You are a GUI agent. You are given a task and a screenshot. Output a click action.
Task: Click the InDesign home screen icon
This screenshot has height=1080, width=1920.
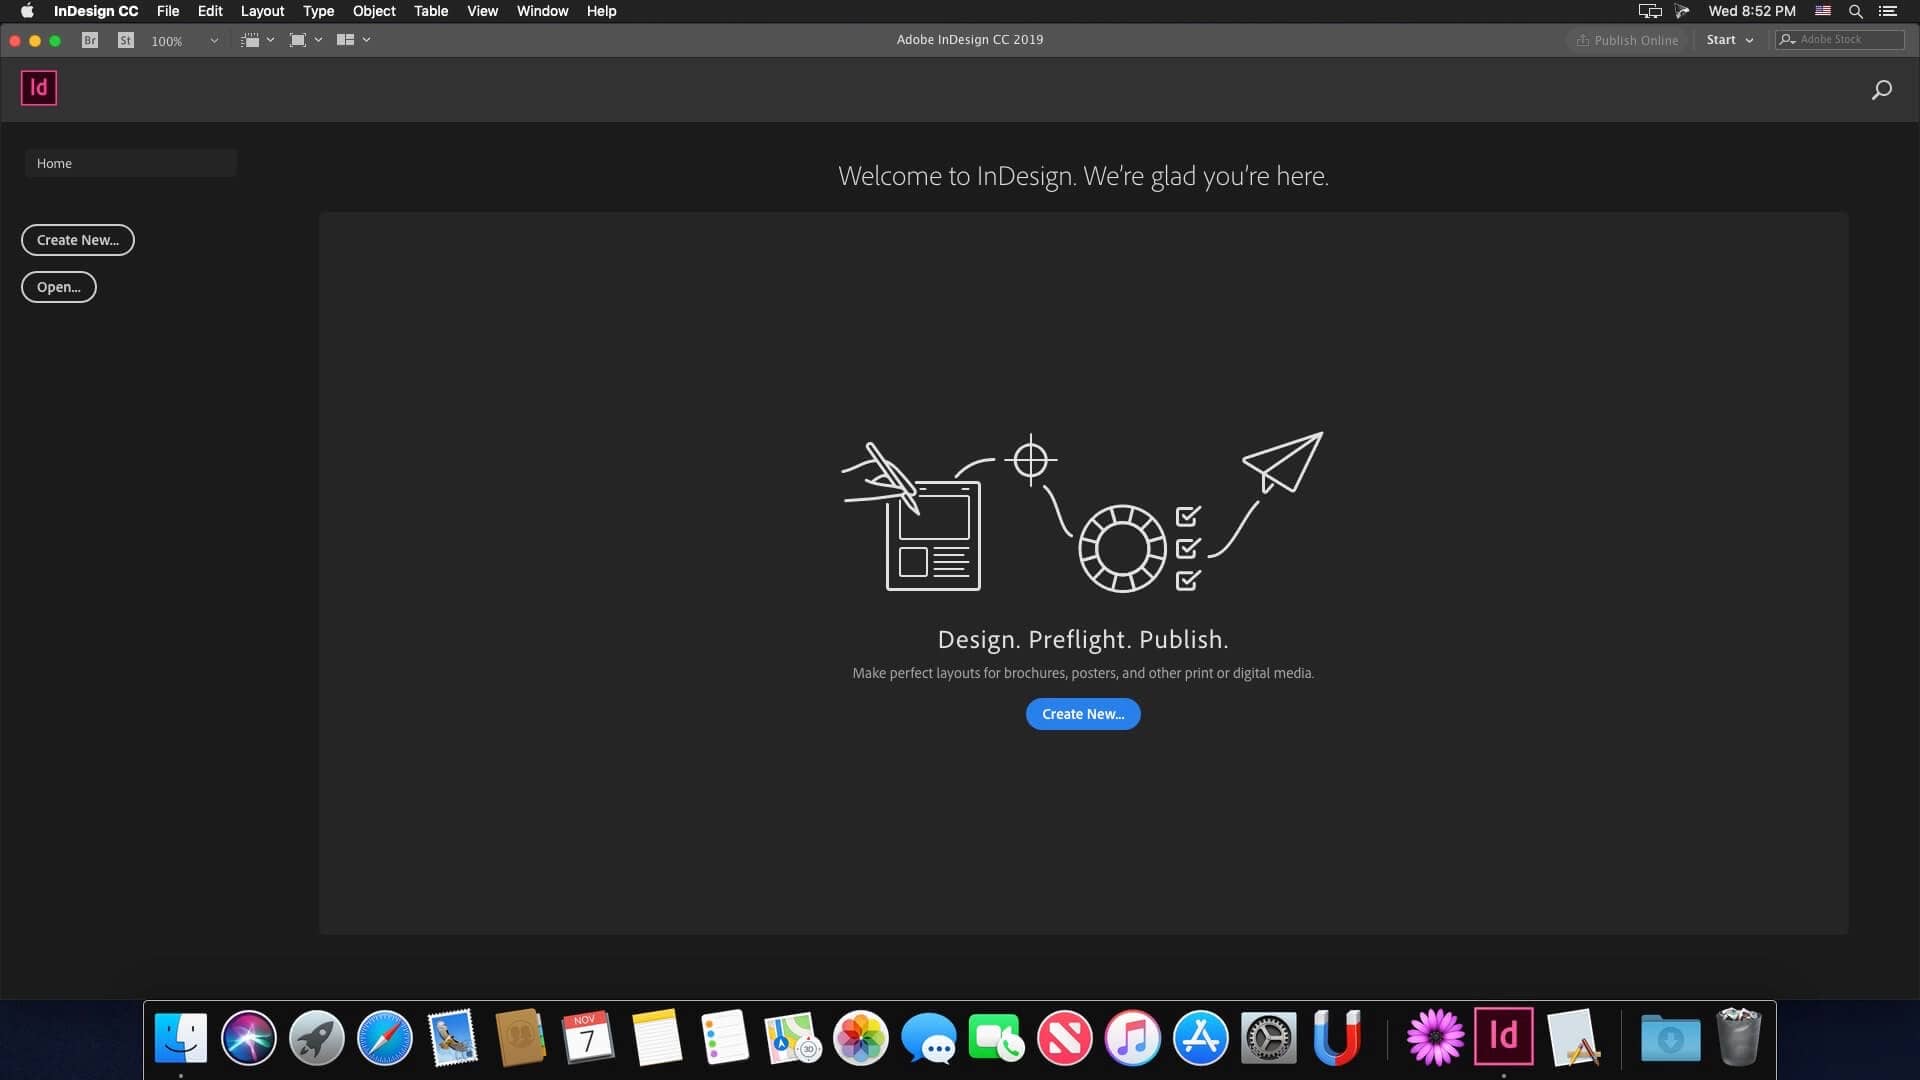38,87
